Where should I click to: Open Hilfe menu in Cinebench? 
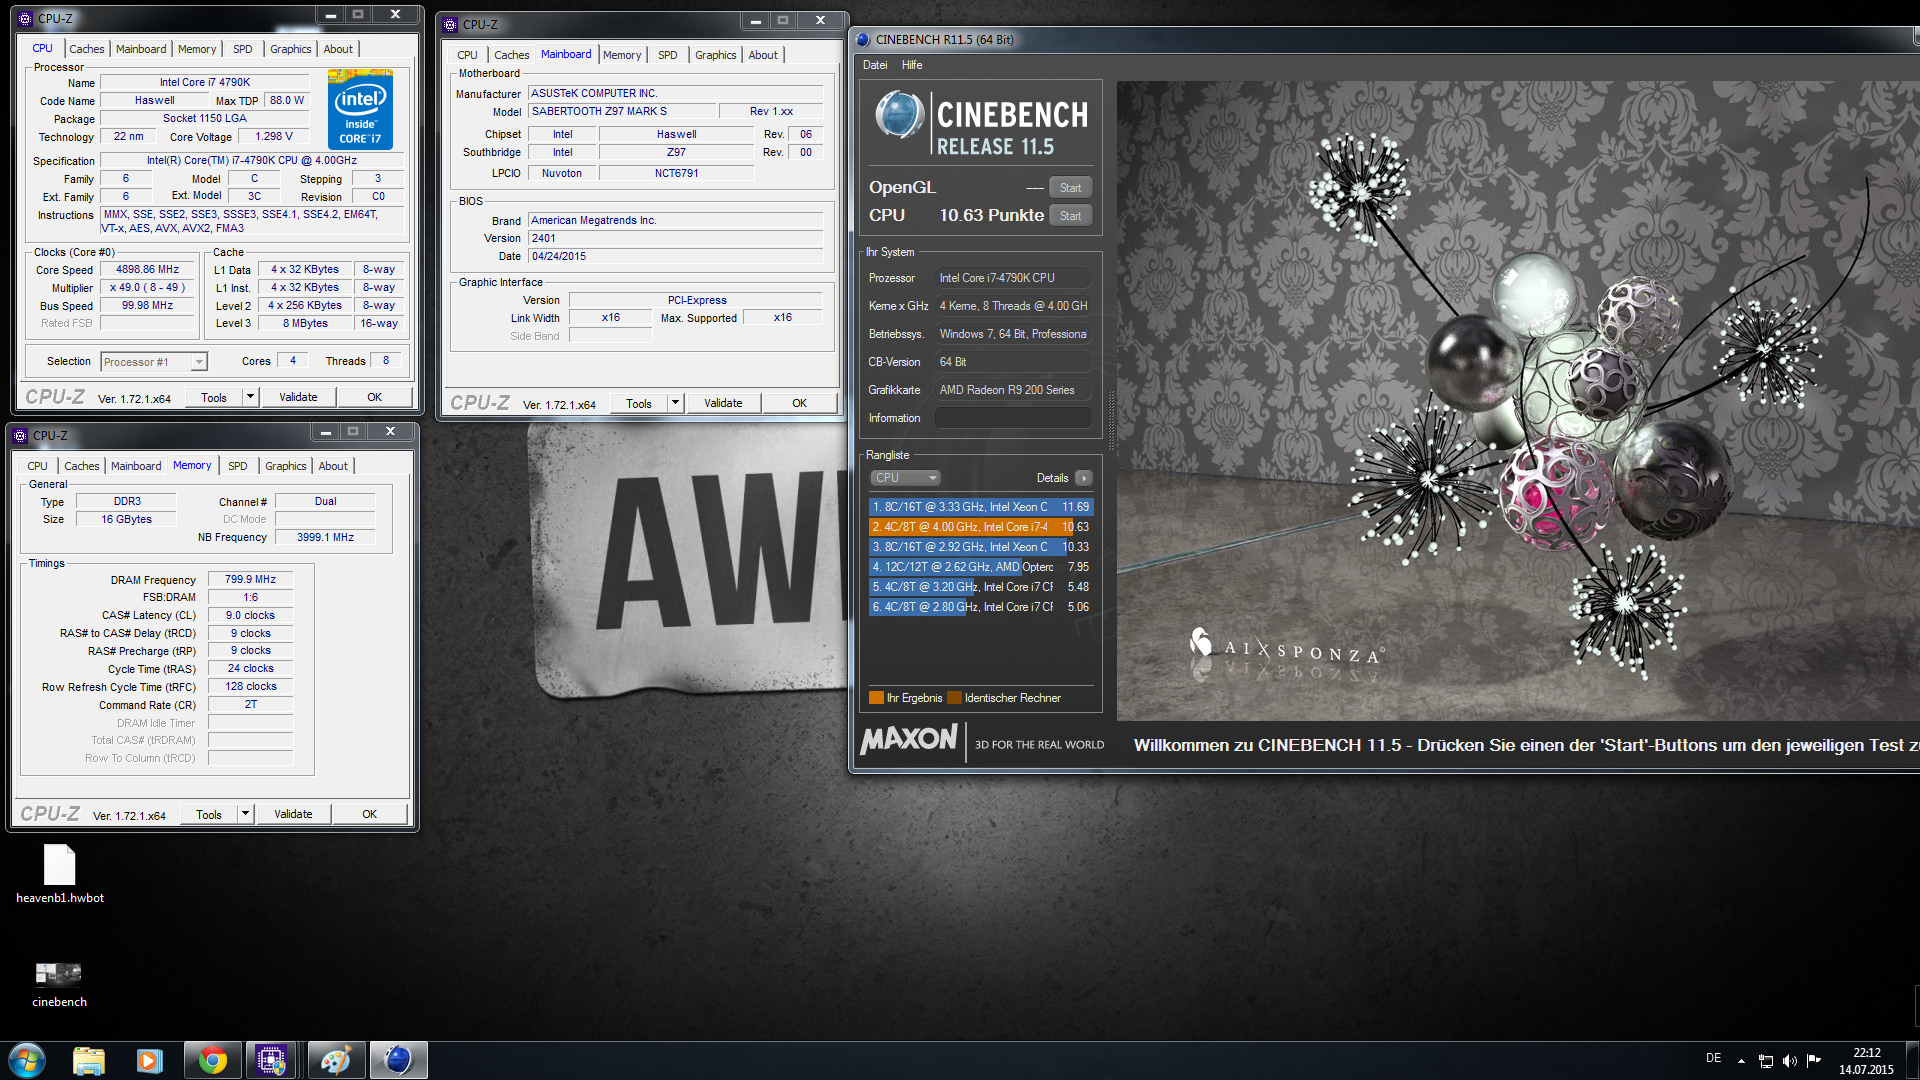(x=912, y=65)
